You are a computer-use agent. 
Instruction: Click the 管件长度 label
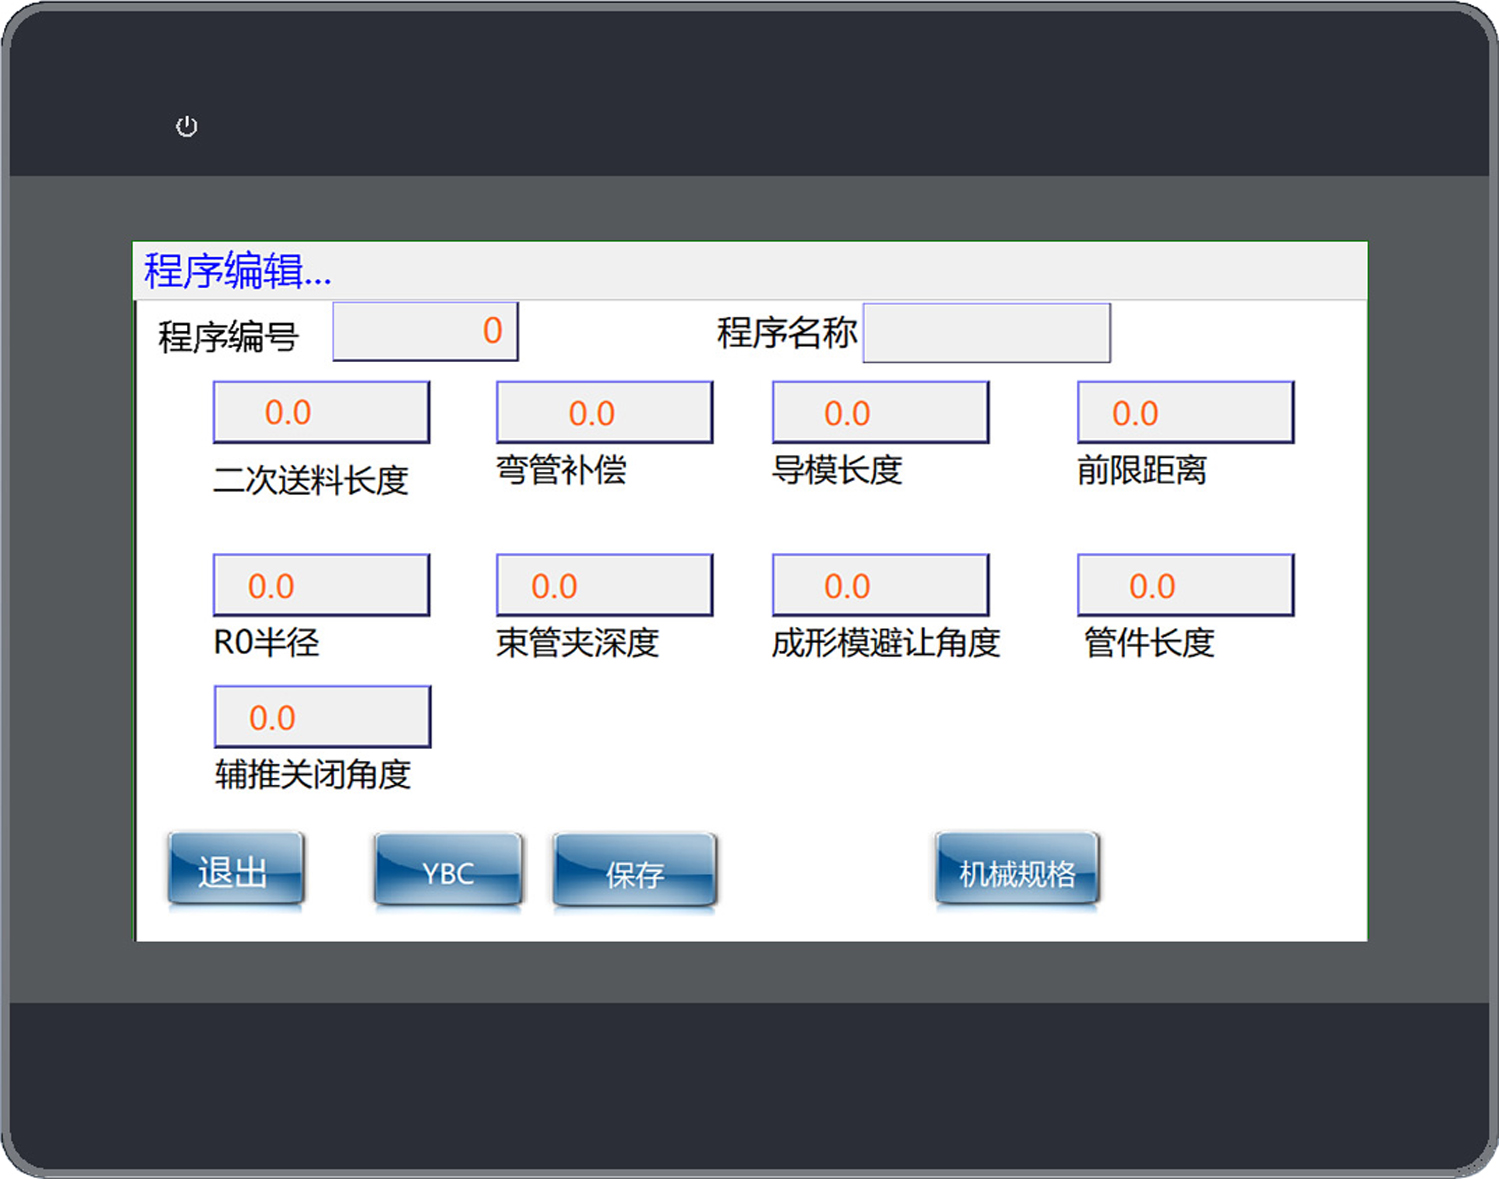1149,642
